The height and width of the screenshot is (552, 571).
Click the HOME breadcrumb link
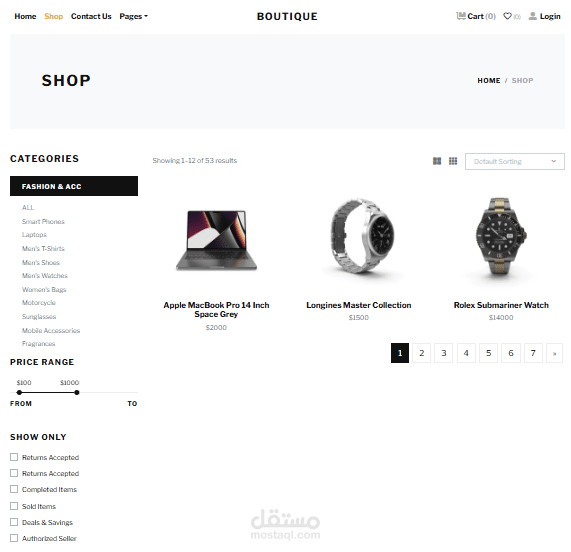click(489, 80)
